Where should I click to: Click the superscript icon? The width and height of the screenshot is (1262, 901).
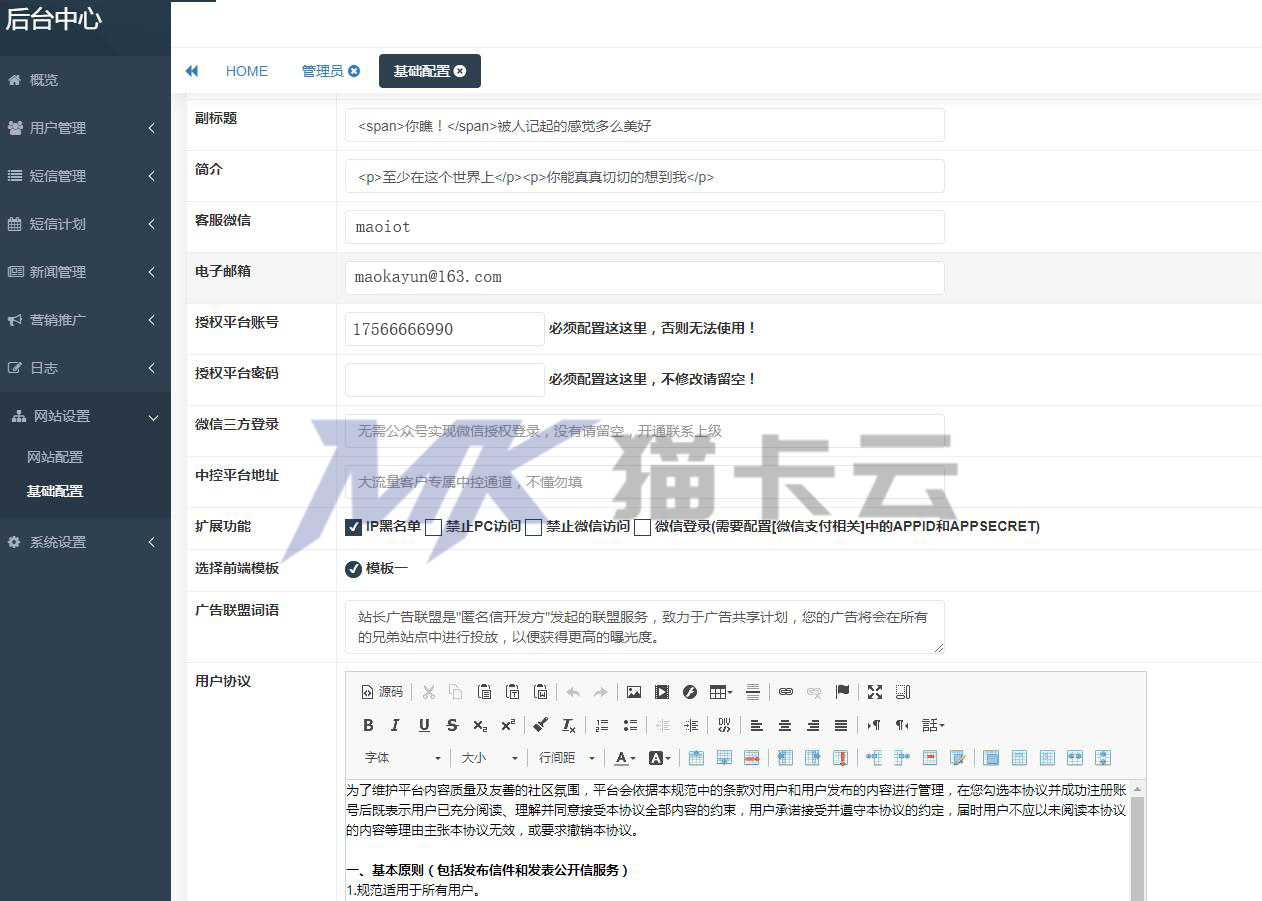pyautogui.click(x=508, y=725)
